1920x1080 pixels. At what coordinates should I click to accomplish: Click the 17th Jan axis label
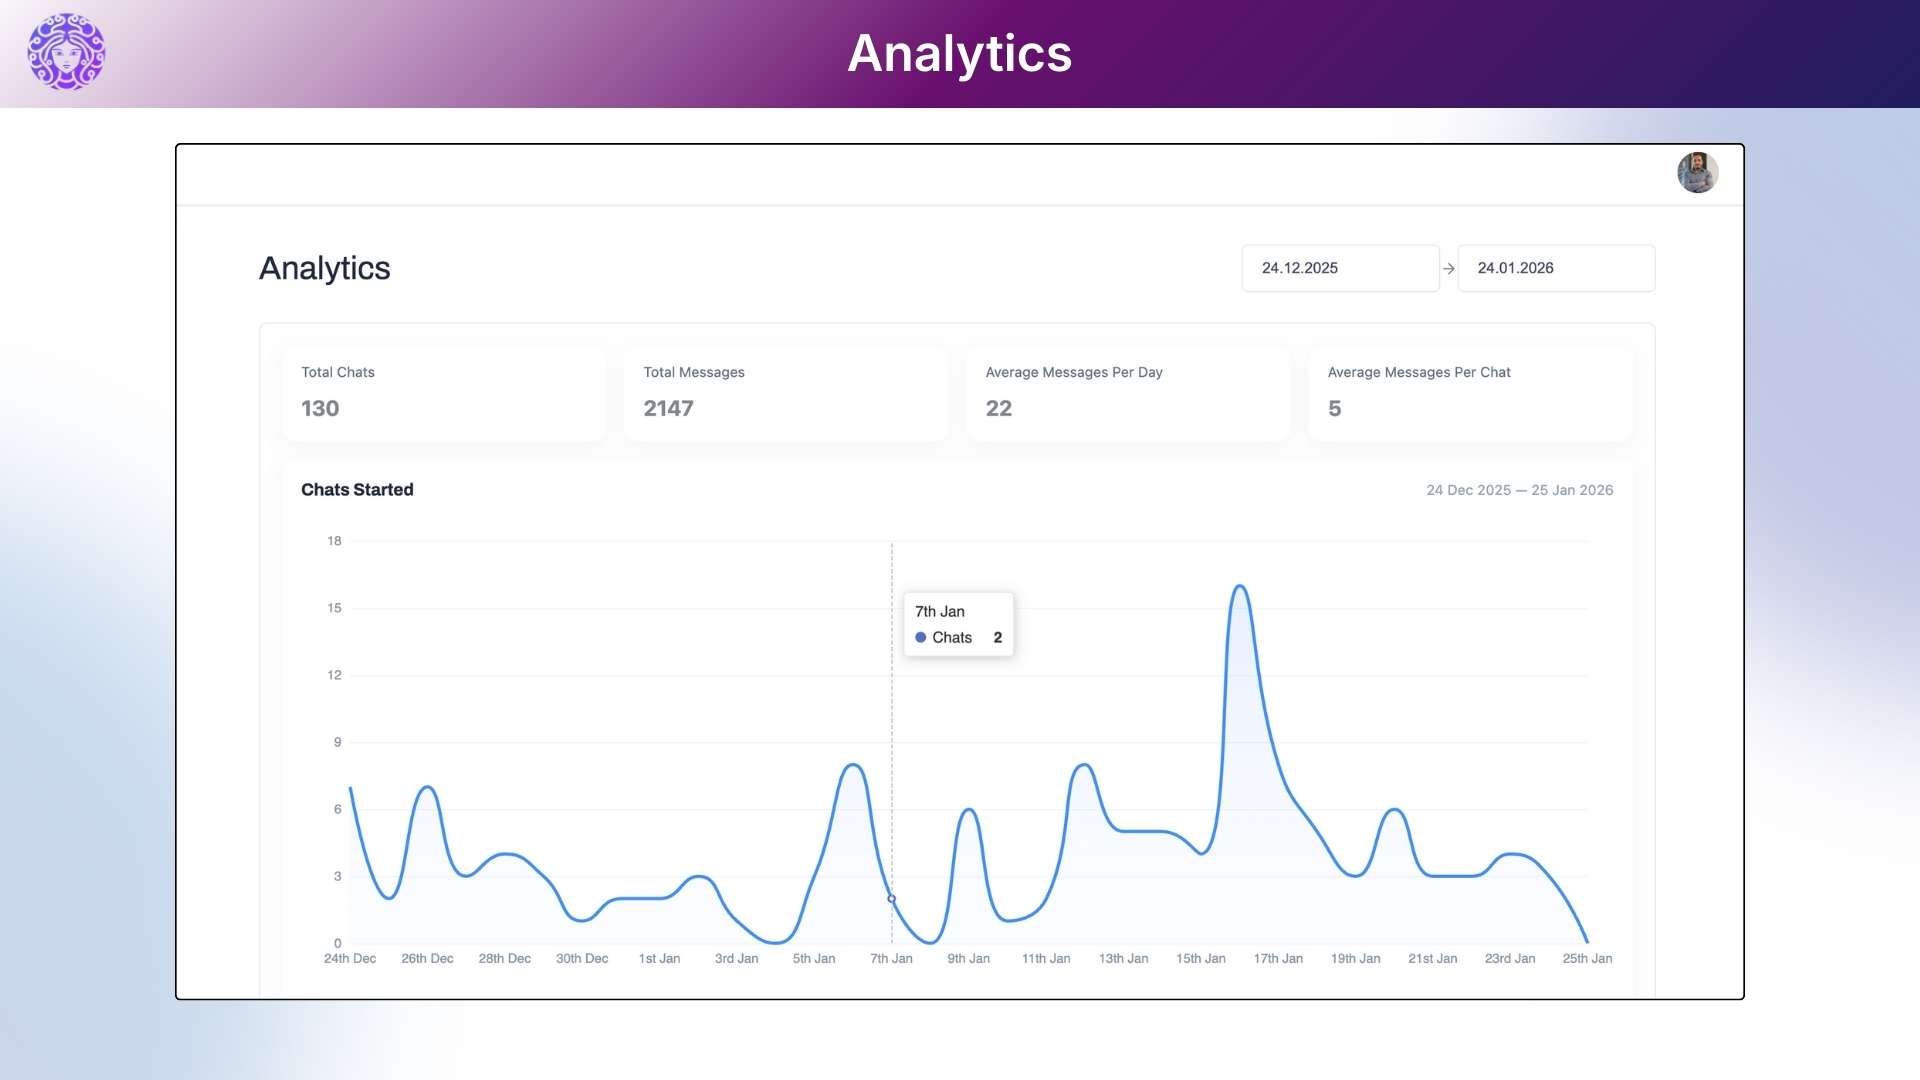pyautogui.click(x=1278, y=958)
